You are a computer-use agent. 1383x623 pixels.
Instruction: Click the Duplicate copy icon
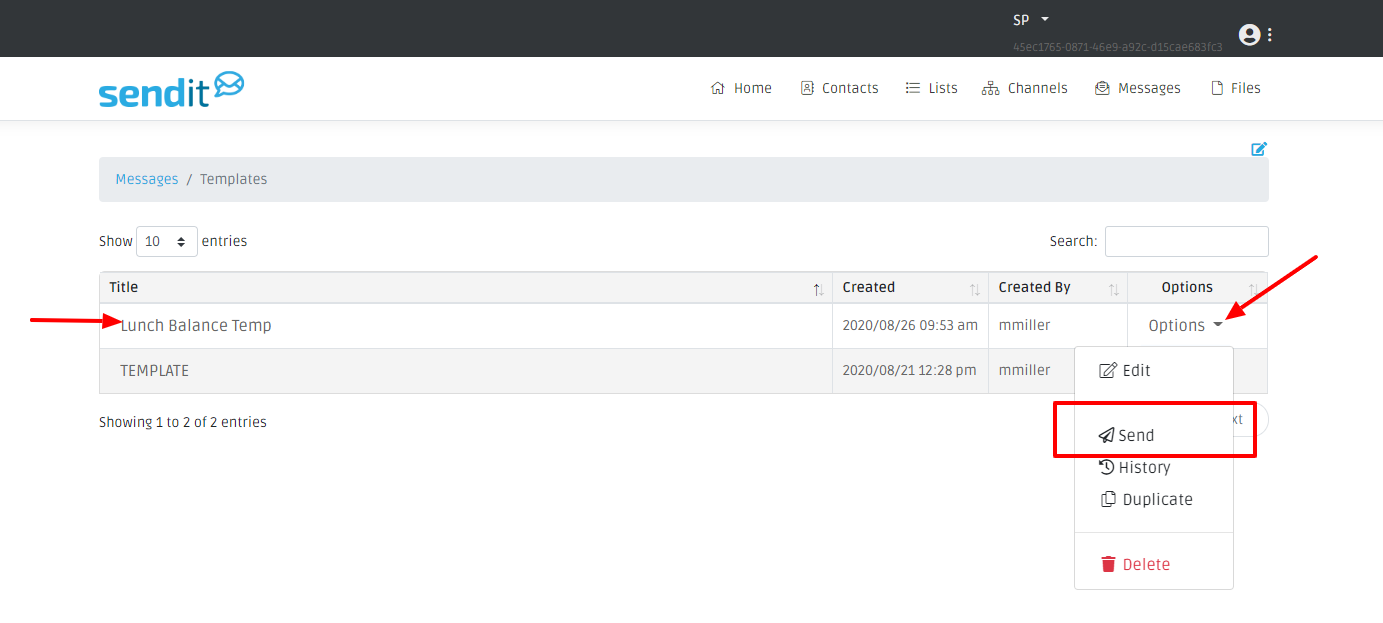coord(1108,499)
